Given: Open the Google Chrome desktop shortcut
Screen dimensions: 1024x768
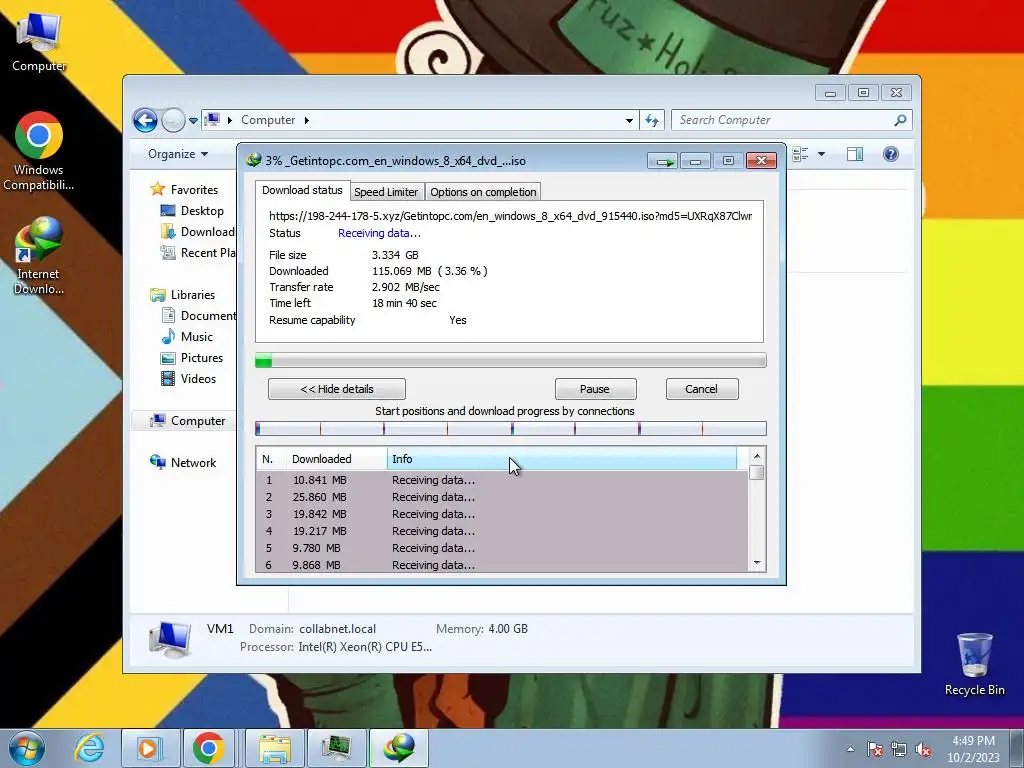Looking at the screenshot, I should click(39, 151).
